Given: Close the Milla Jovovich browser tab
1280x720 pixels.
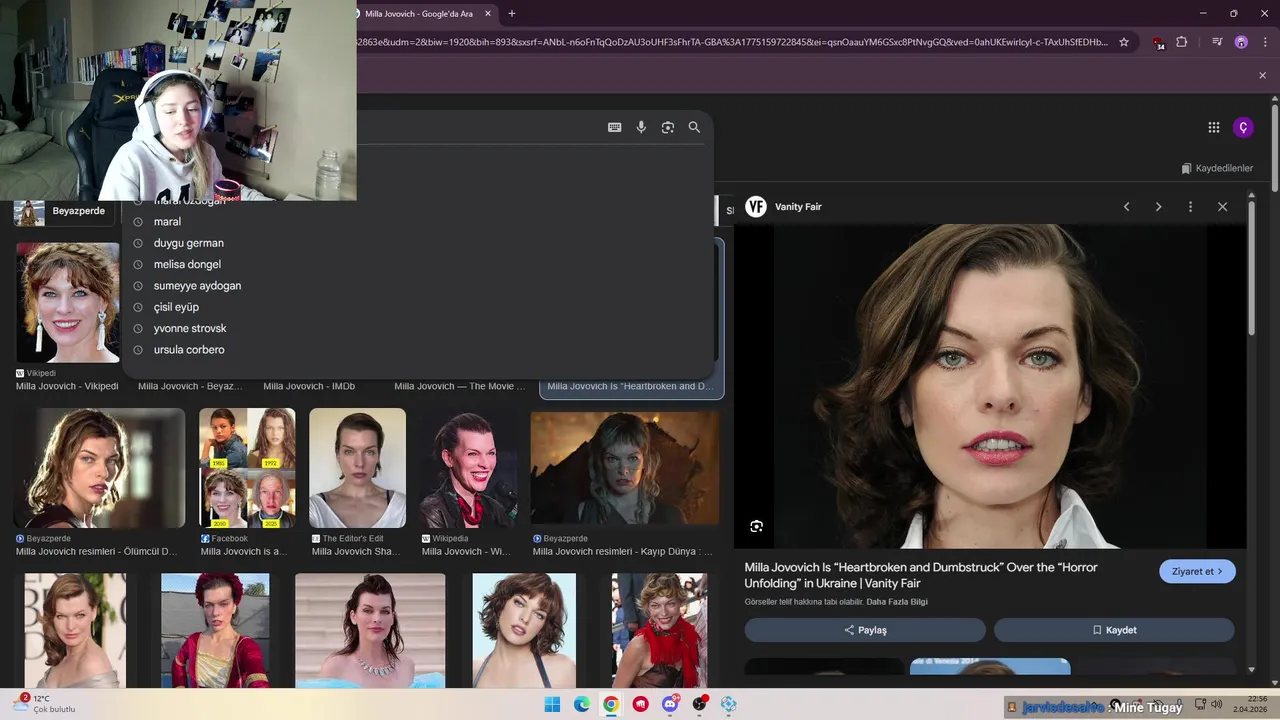Looking at the screenshot, I should 488,13.
